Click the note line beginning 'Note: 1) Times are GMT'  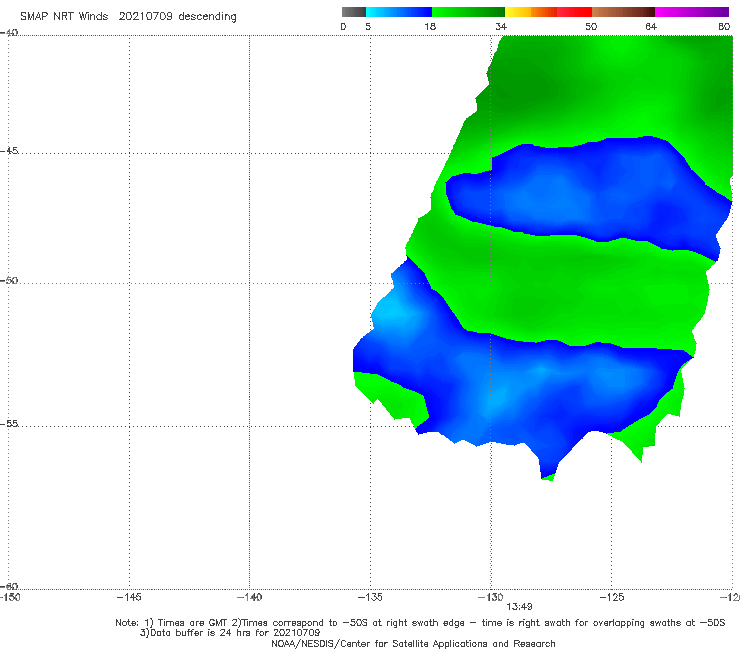coord(420,623)
